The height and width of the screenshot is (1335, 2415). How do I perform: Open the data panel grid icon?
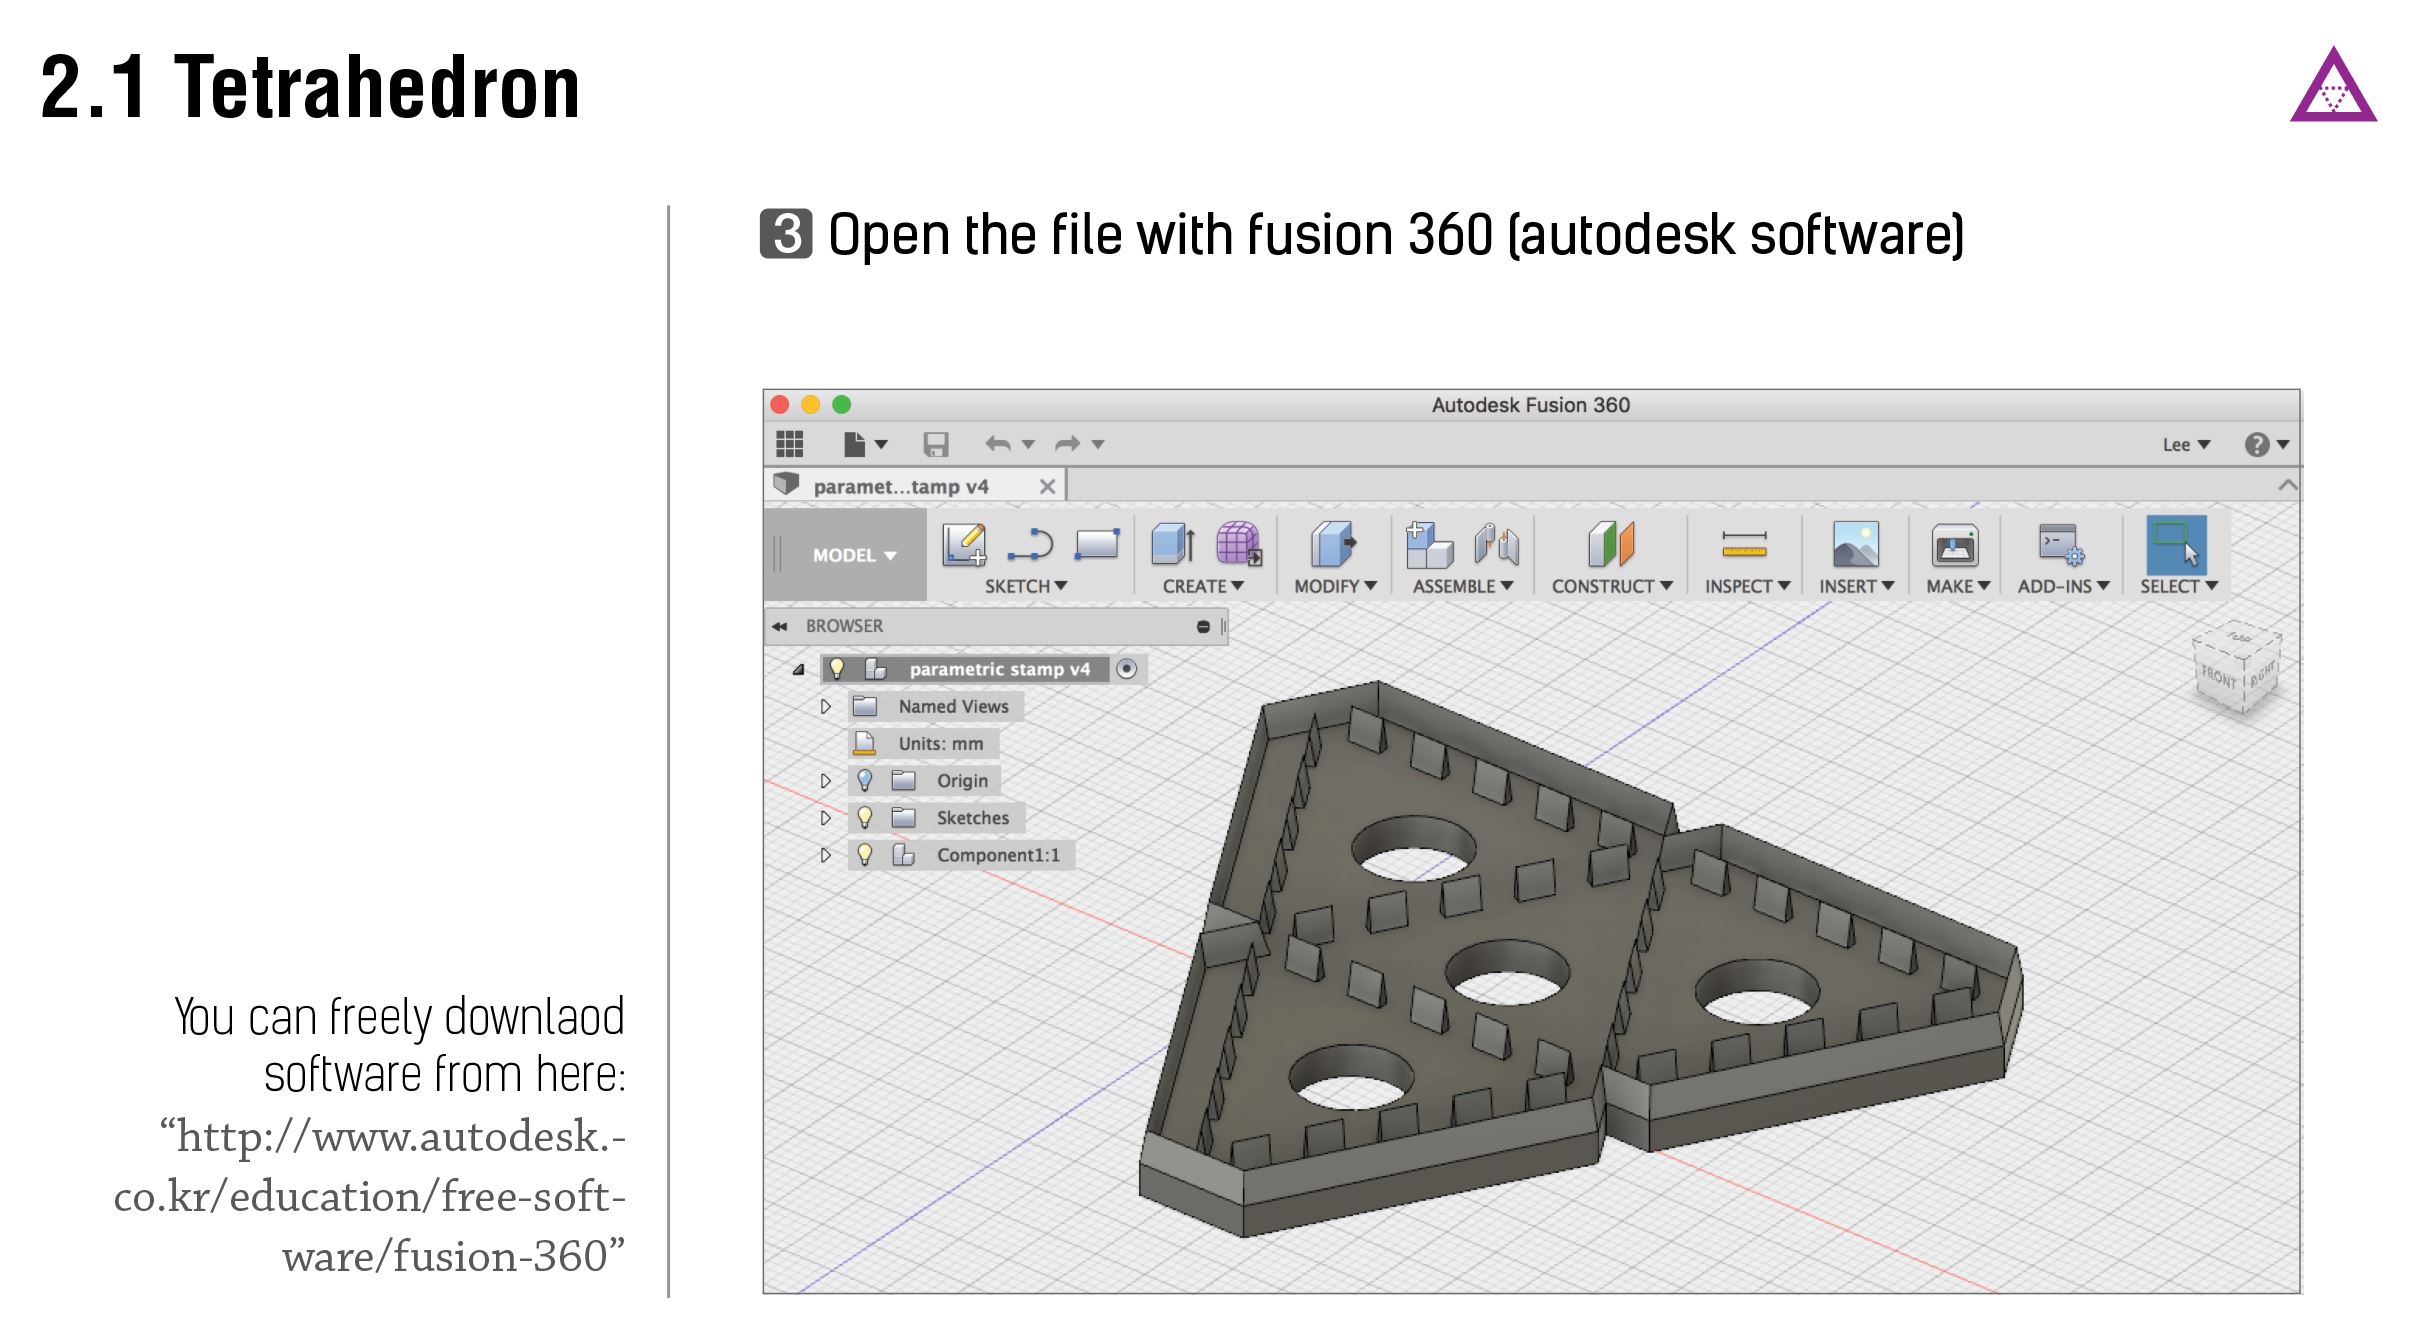pos(790,443)
